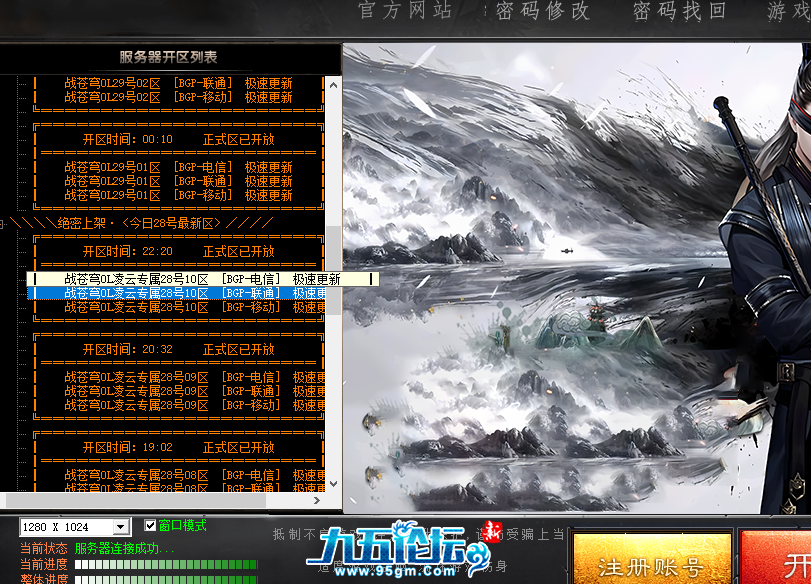Select 战苍穹OL29号01区 BGP-移动 server
The image size is (811, 584).
tap(178, 196)
